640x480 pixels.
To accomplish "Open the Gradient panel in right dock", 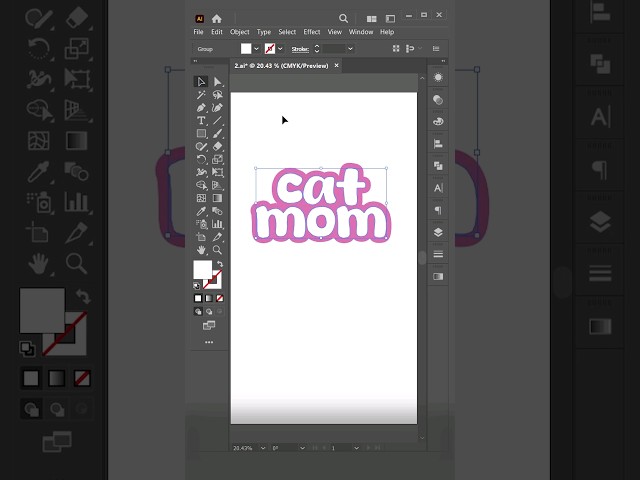I will [x=438, y=277].
